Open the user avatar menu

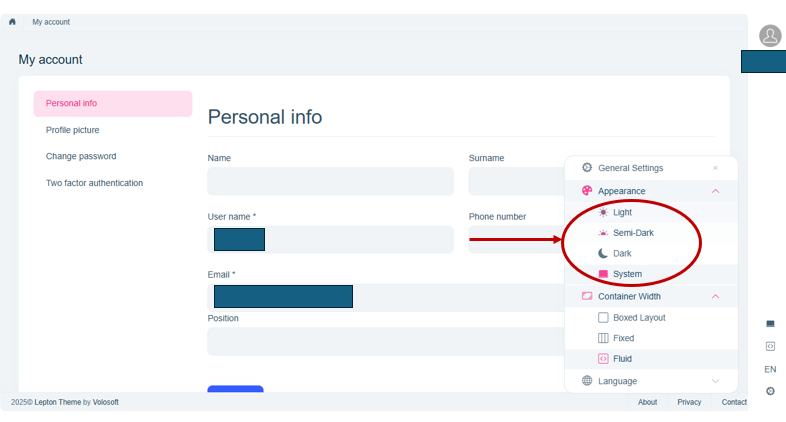770,36
